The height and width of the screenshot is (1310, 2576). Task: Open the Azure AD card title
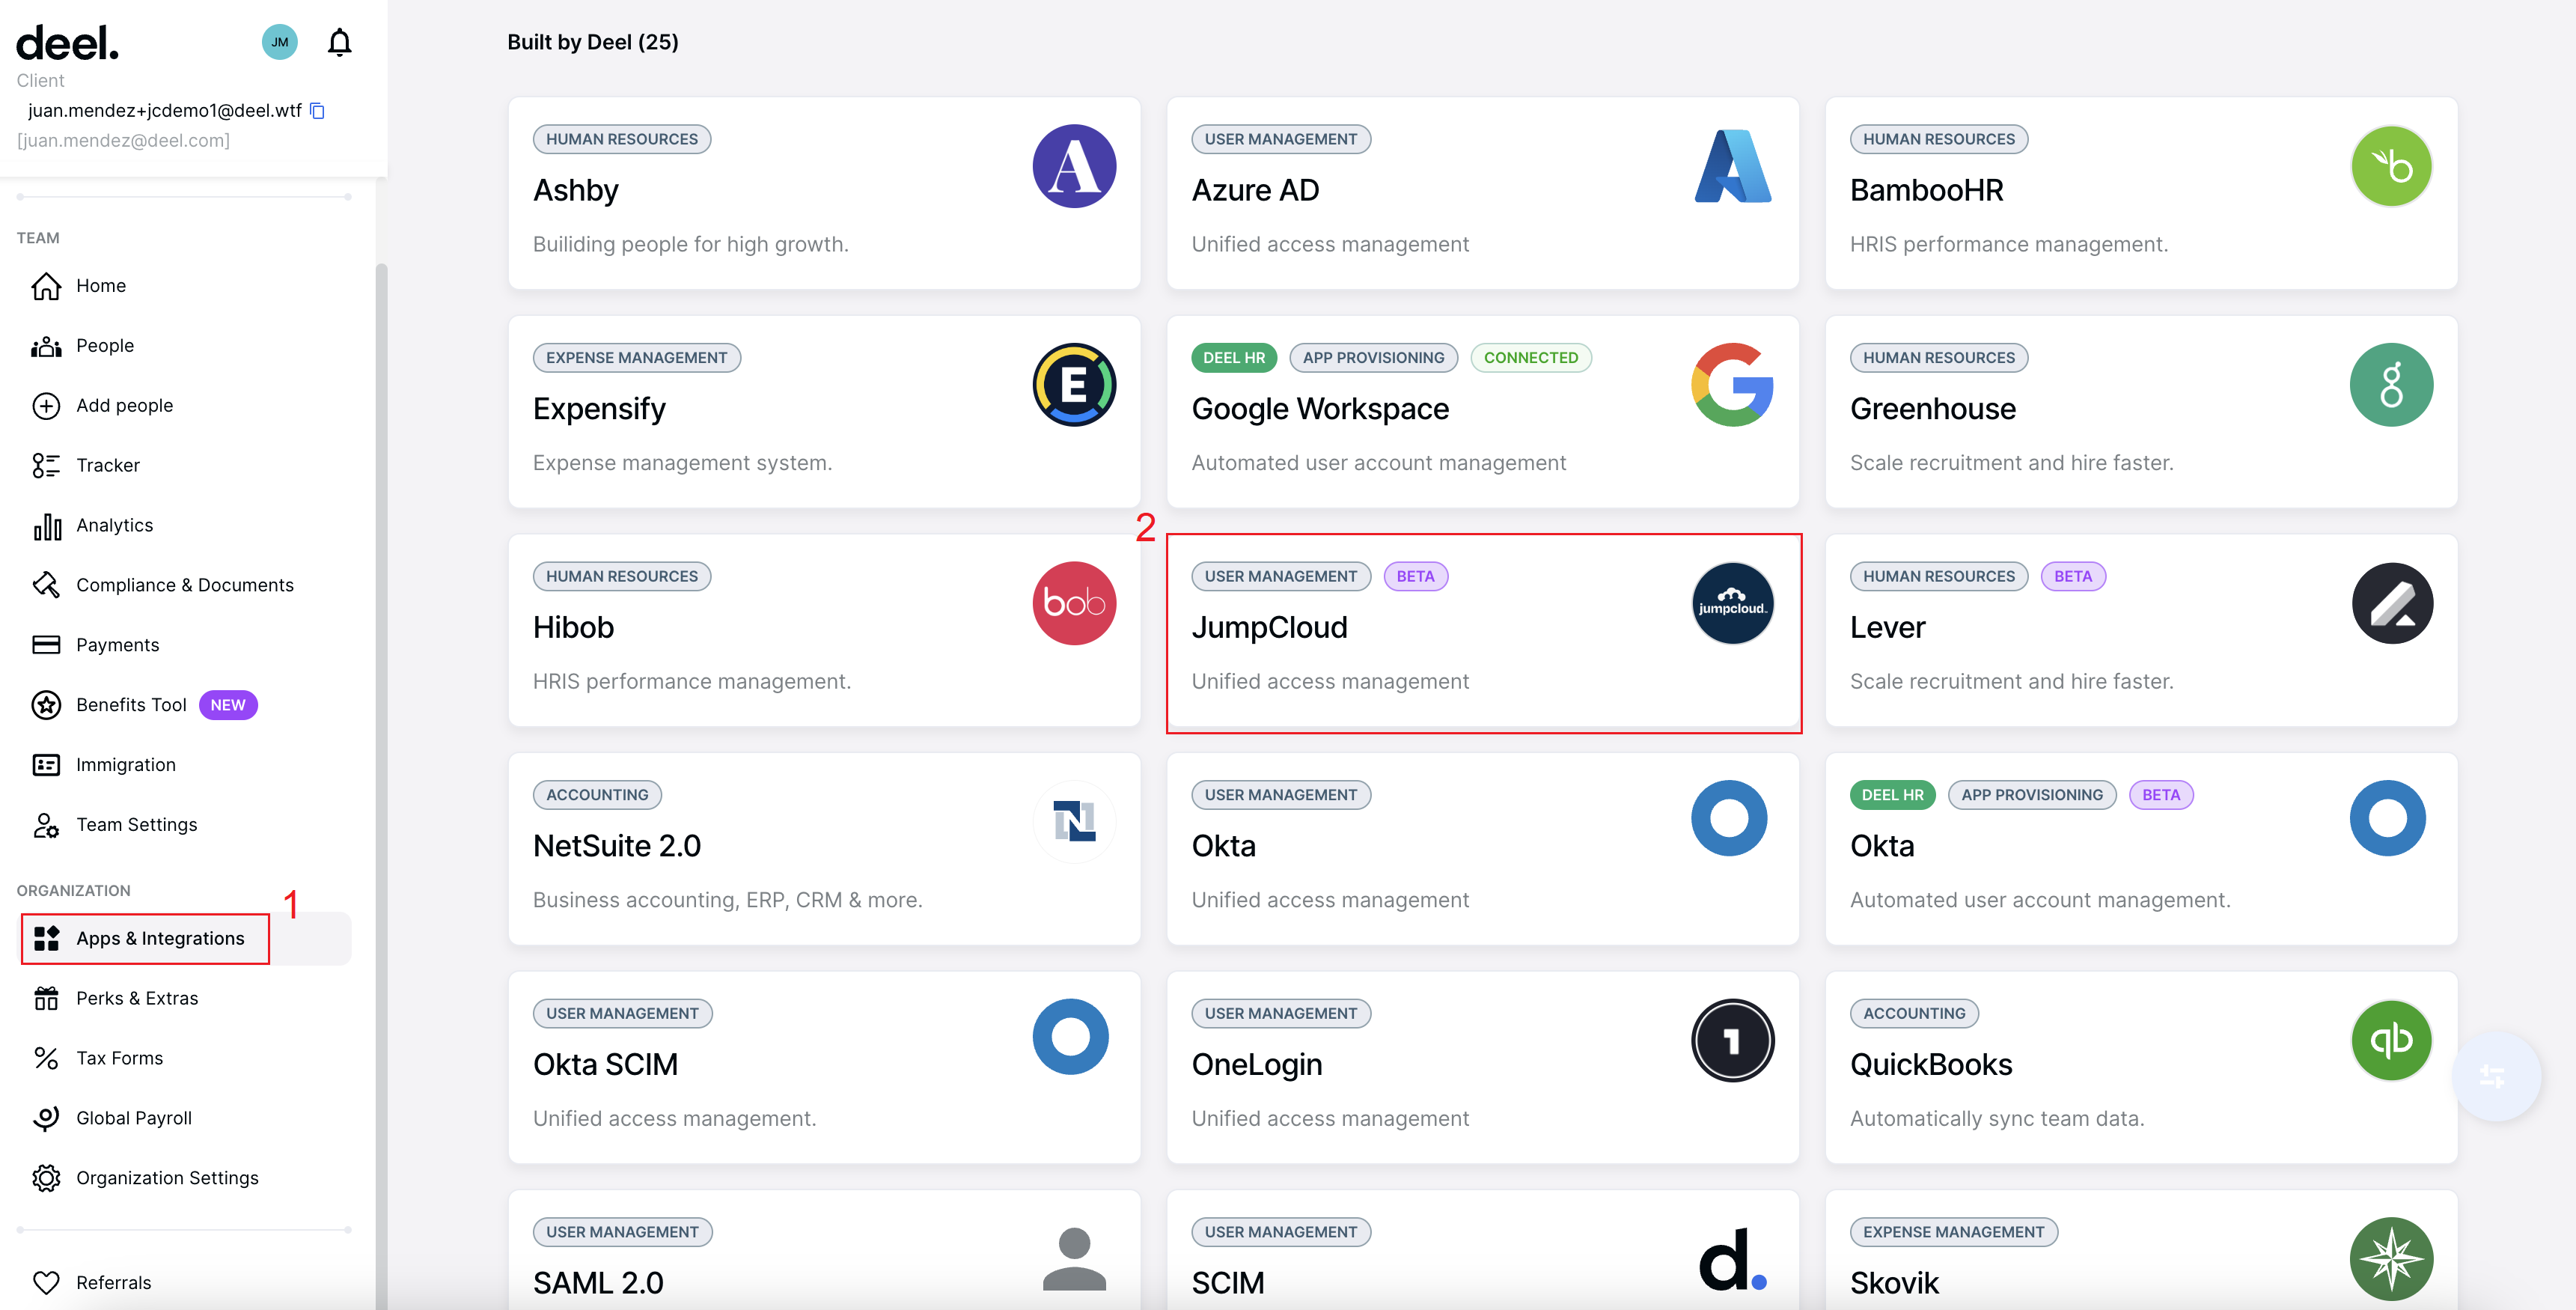(1255, 190)
